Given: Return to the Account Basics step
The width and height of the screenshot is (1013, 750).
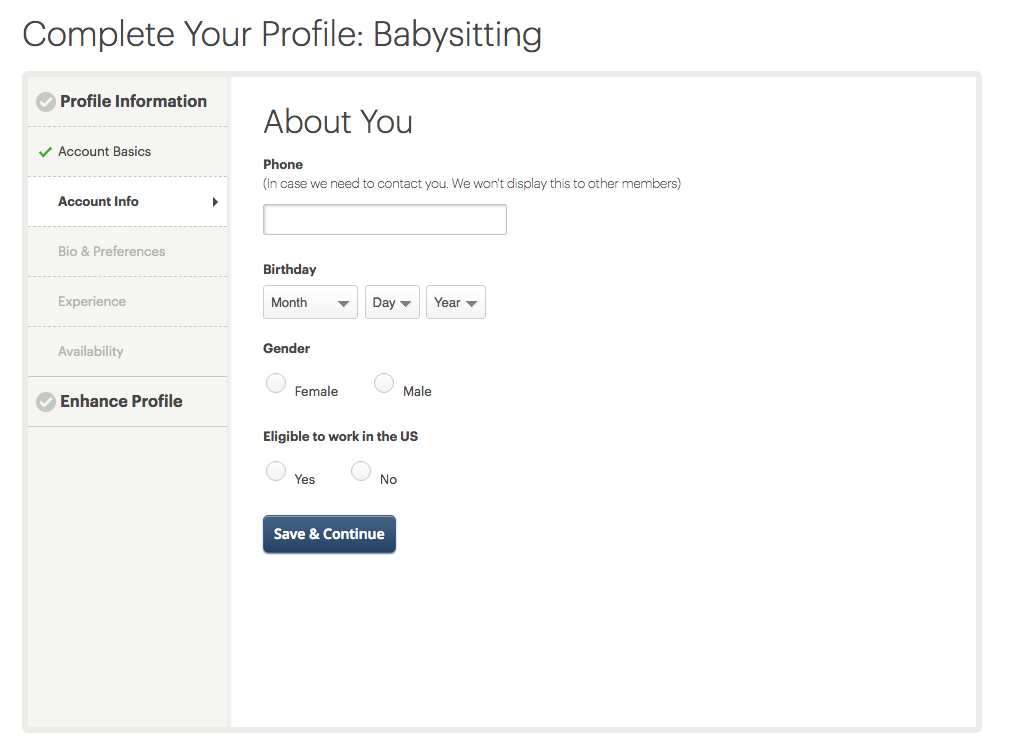Looking at the screenshot, I should (x=104, y=152).
